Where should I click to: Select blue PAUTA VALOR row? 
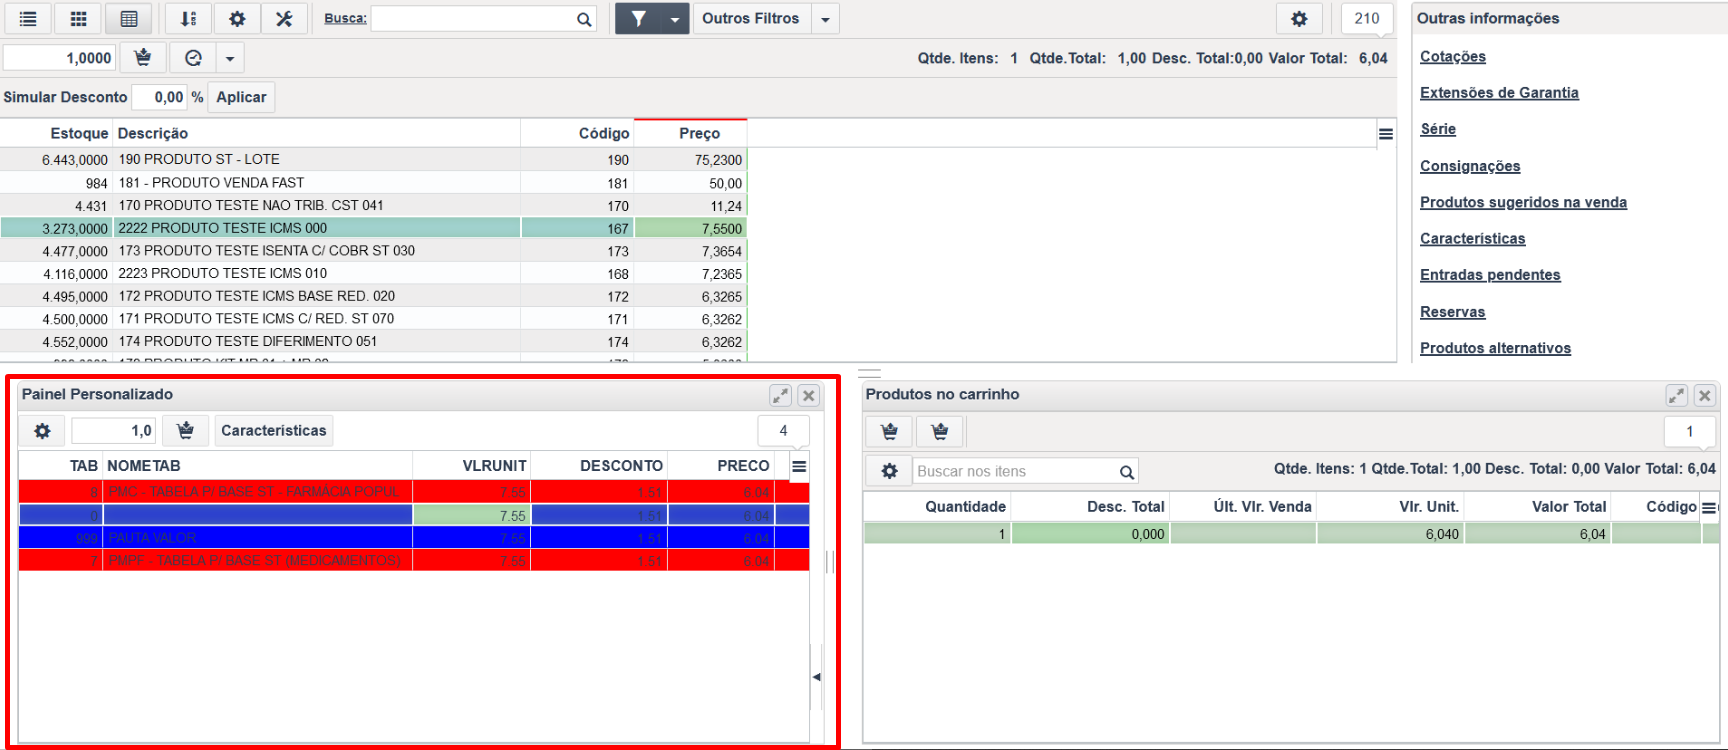414,538
